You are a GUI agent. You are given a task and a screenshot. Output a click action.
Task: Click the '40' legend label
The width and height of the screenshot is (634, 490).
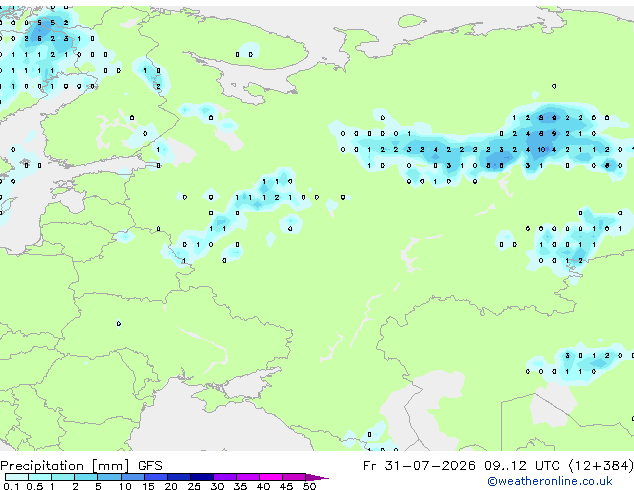click(x=263, y=486)
